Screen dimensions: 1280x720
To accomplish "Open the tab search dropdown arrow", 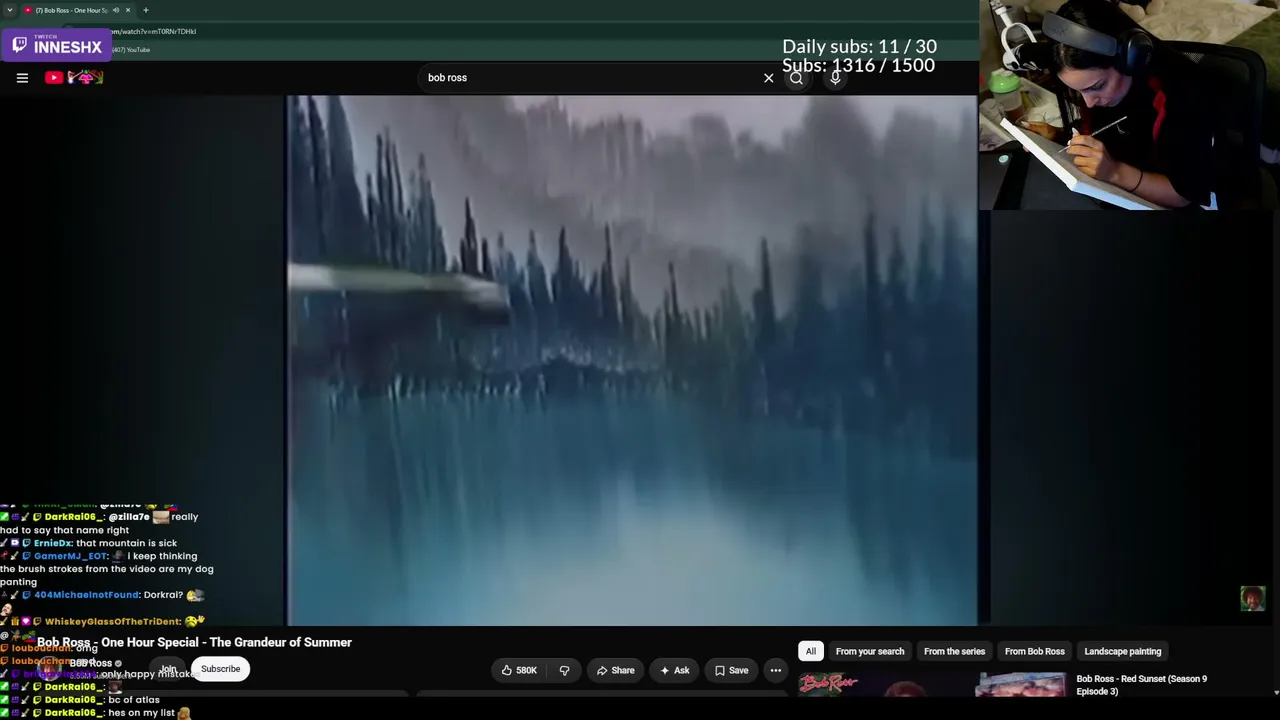I will (9, 10).
